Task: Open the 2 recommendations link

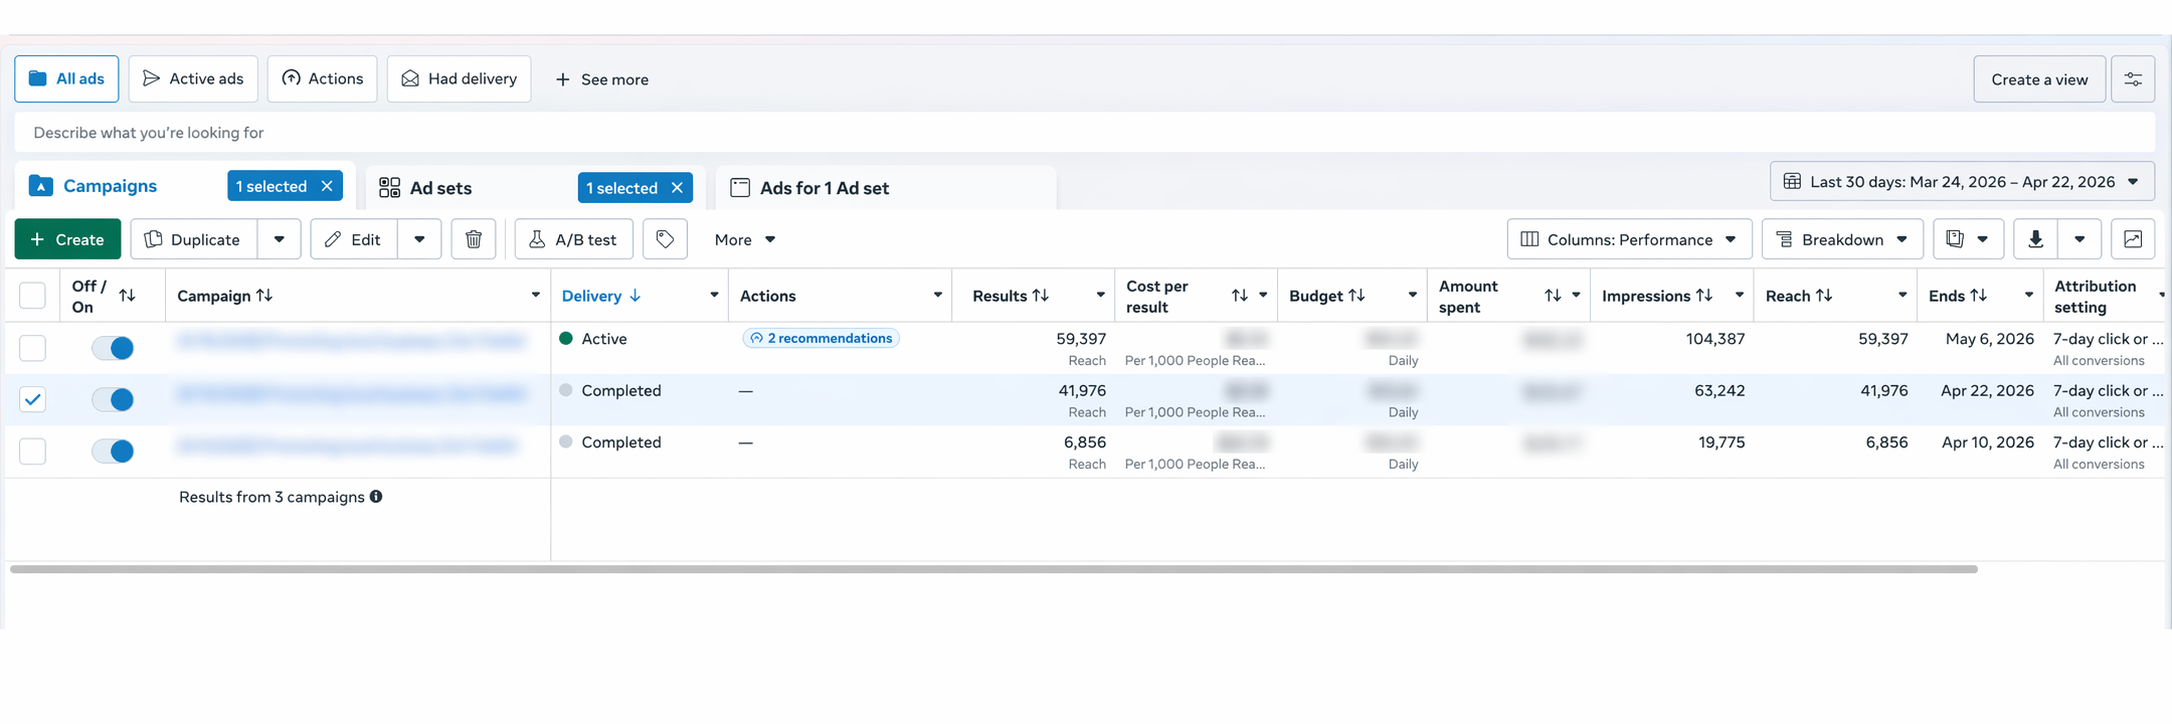Action: click(x=821, y=338)
